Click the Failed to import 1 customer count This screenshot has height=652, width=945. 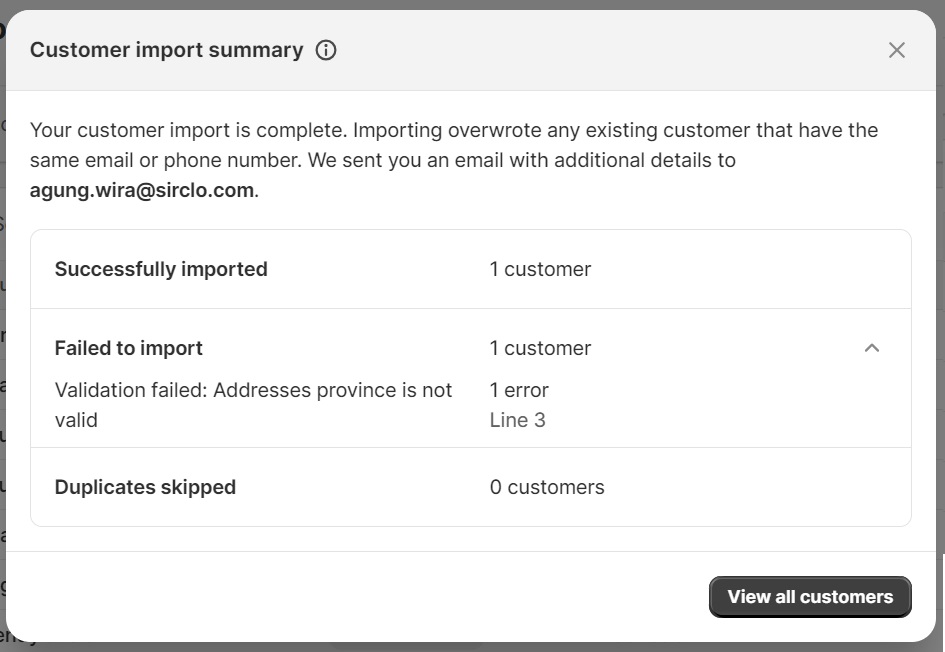pos(540,348)
